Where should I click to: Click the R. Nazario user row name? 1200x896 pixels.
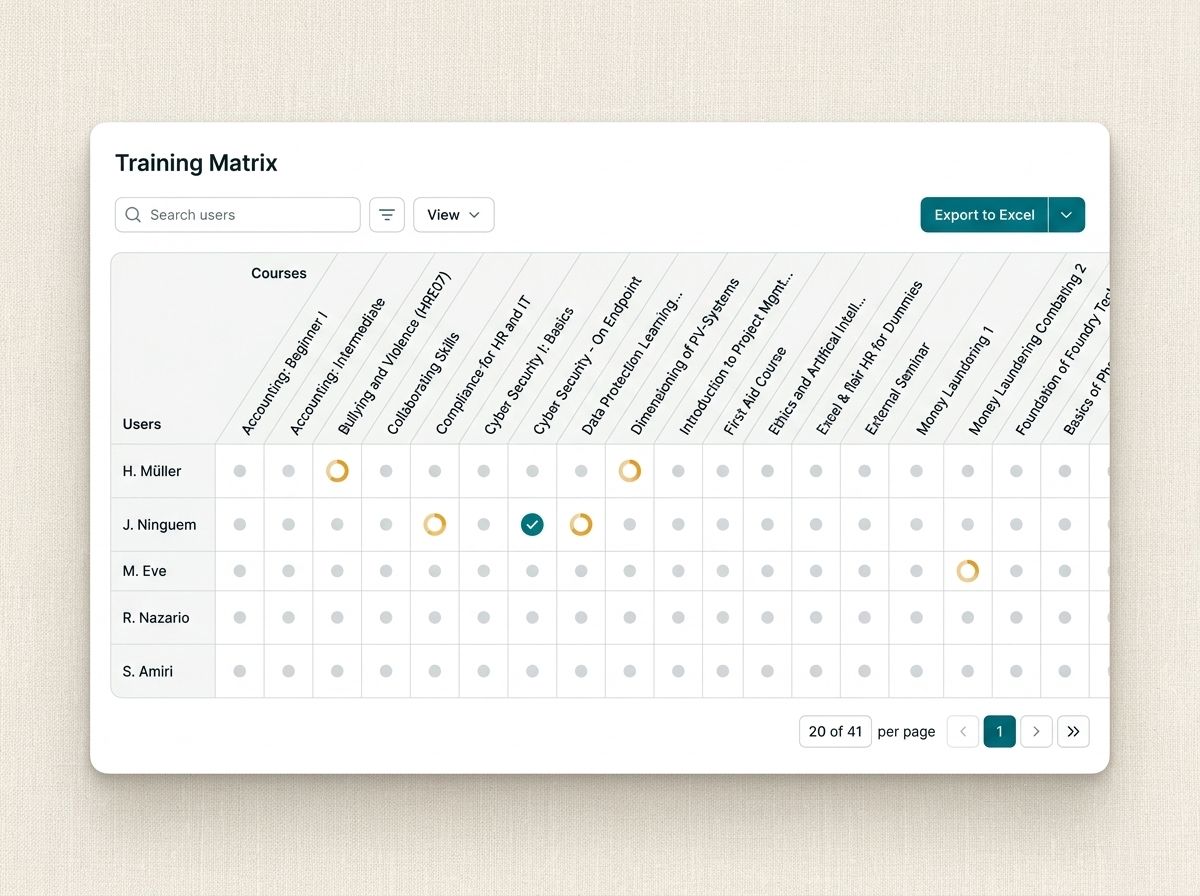(156, 618)
